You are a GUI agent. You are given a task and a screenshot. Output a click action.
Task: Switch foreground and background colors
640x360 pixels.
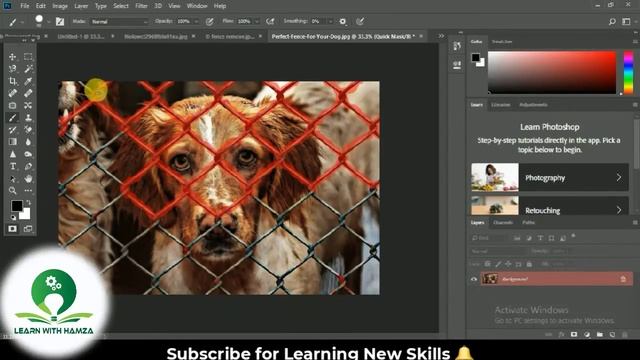(x=28, y=202)
